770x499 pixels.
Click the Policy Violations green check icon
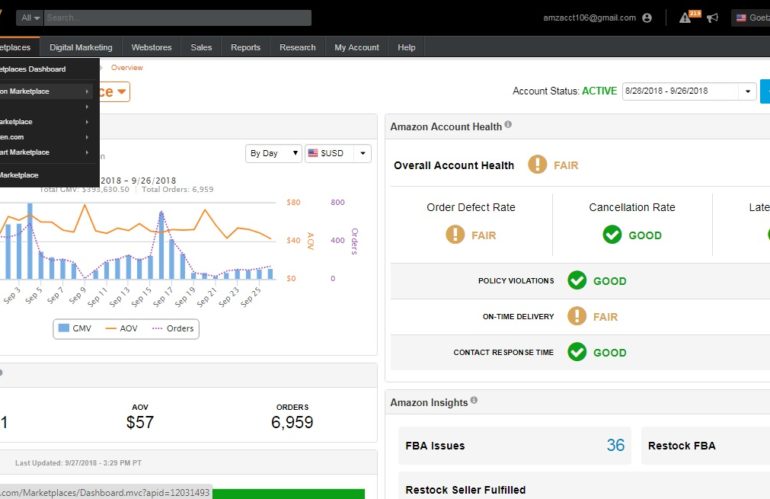click(x=577, y=280)
